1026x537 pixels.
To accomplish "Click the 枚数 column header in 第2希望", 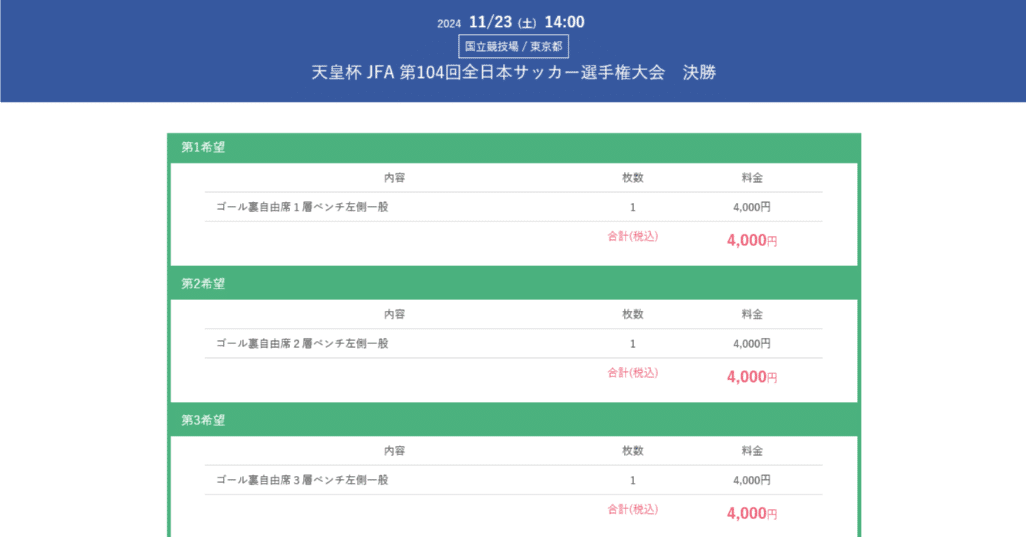I will tap(633, 314).
